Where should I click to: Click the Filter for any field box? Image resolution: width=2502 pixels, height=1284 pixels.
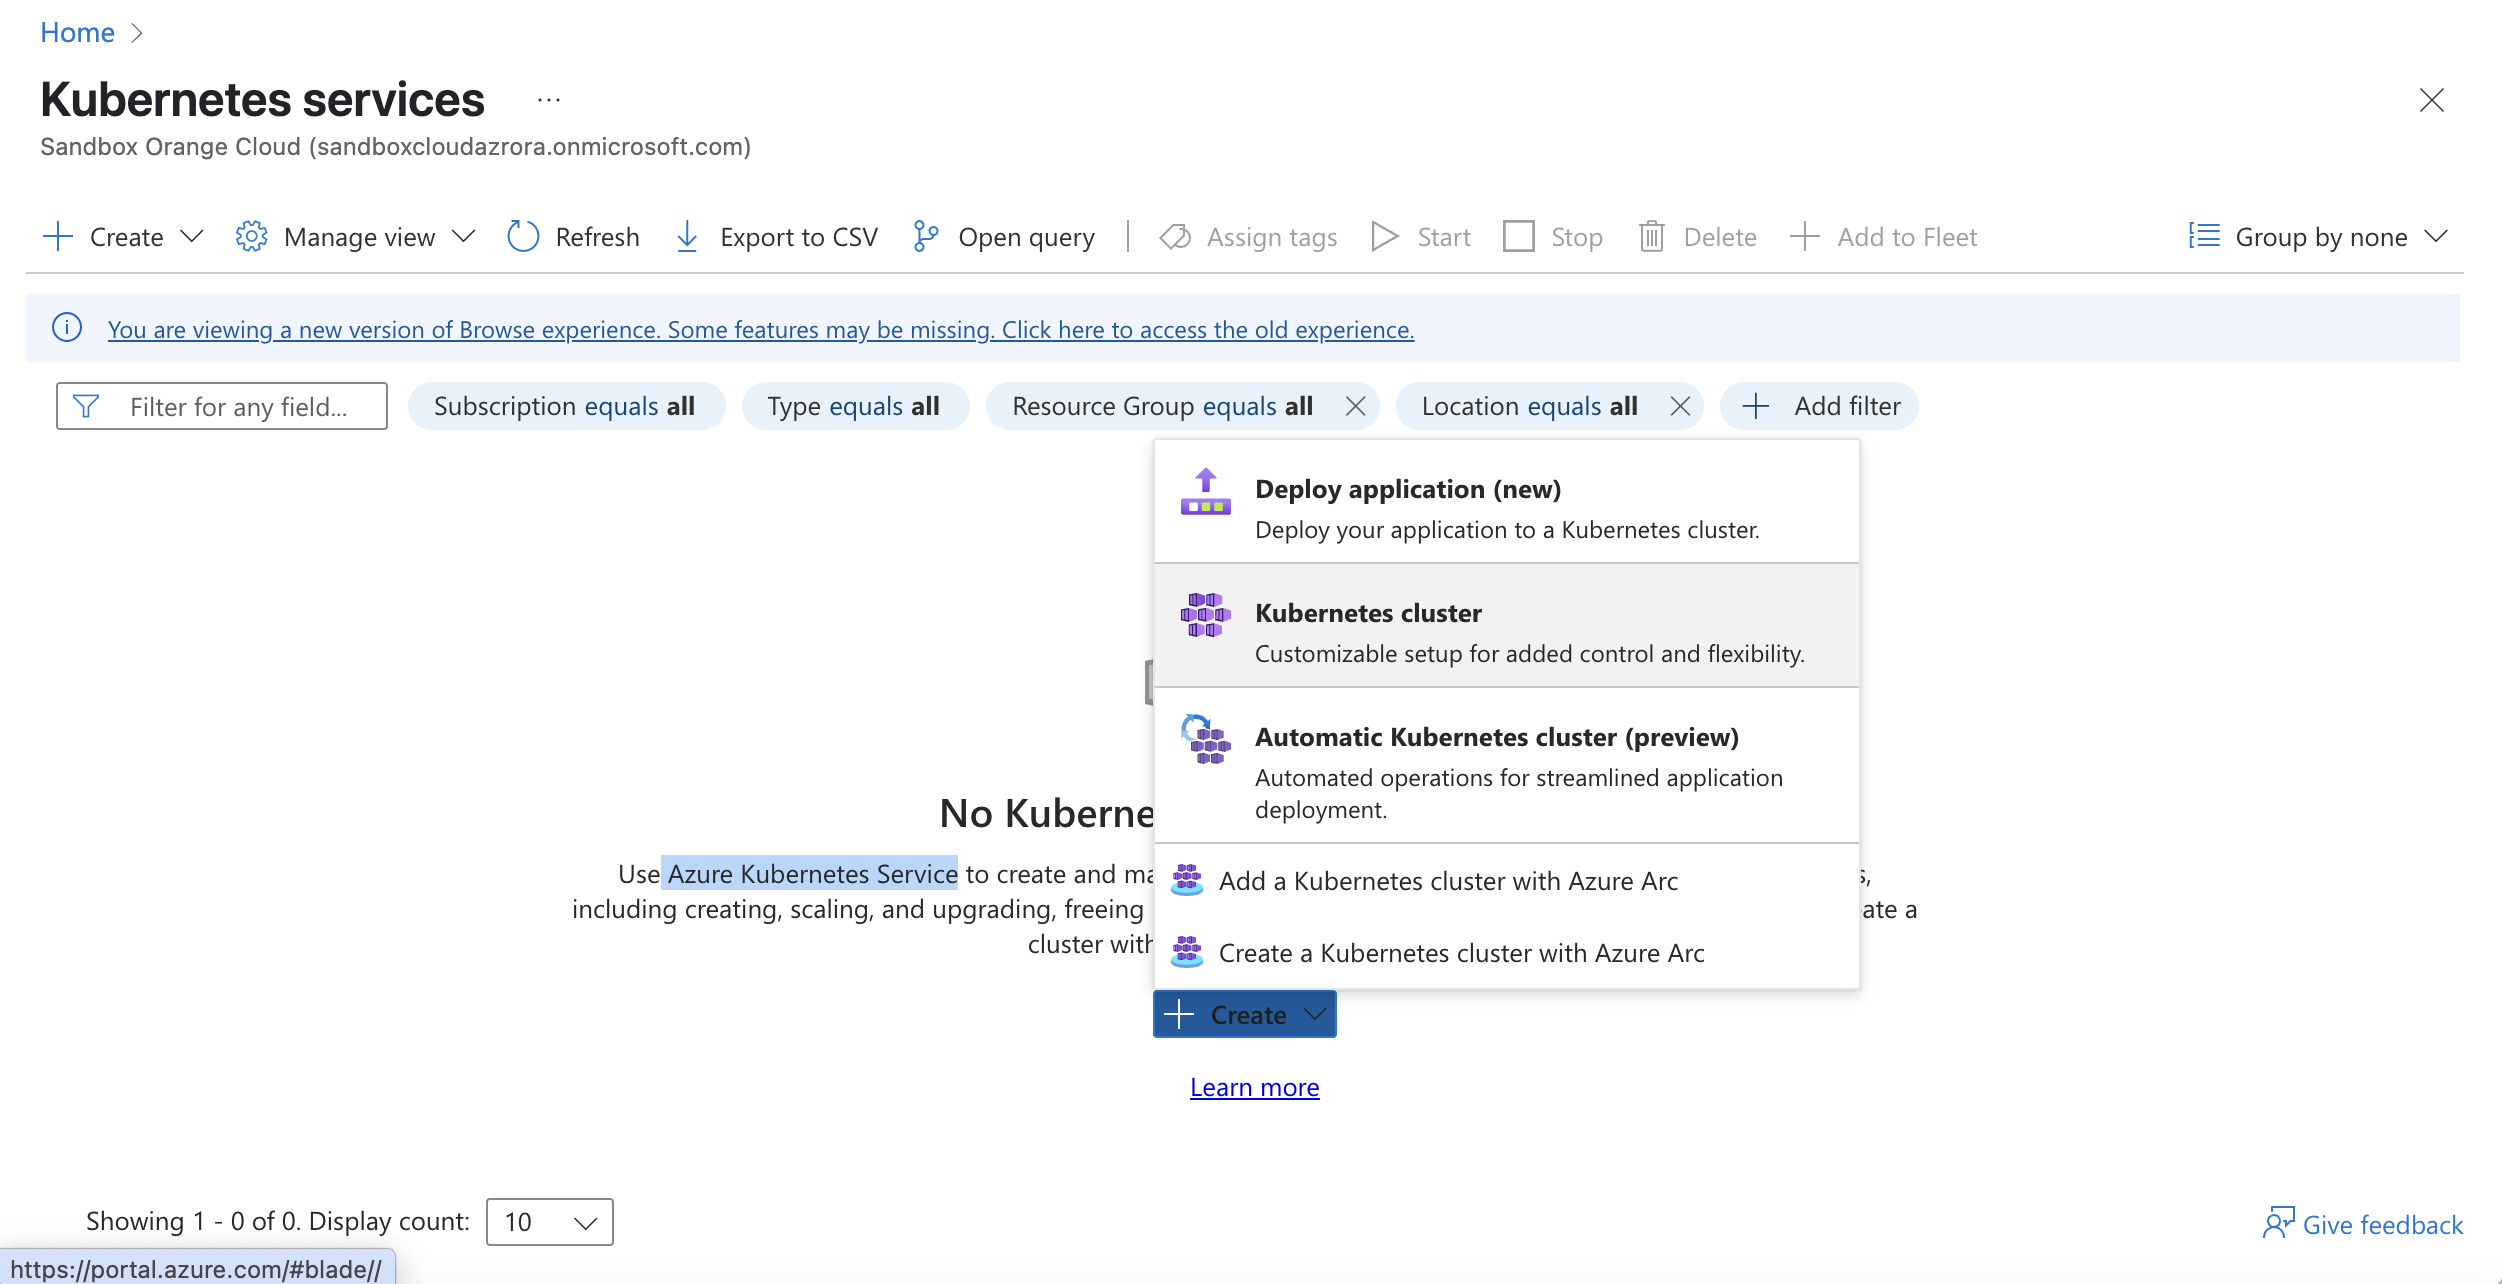237,406
